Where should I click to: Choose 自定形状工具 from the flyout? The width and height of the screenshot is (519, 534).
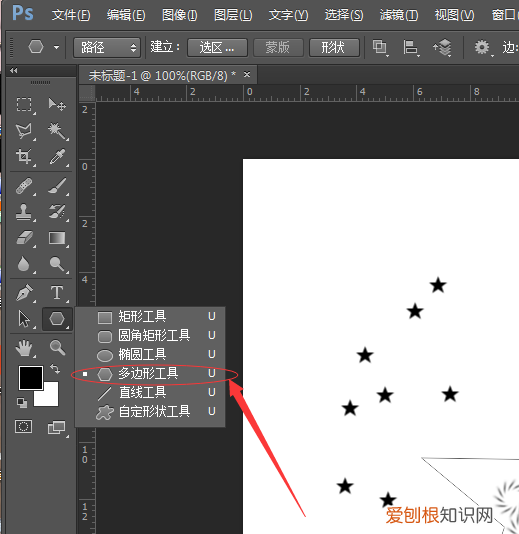tap(150, 412)
